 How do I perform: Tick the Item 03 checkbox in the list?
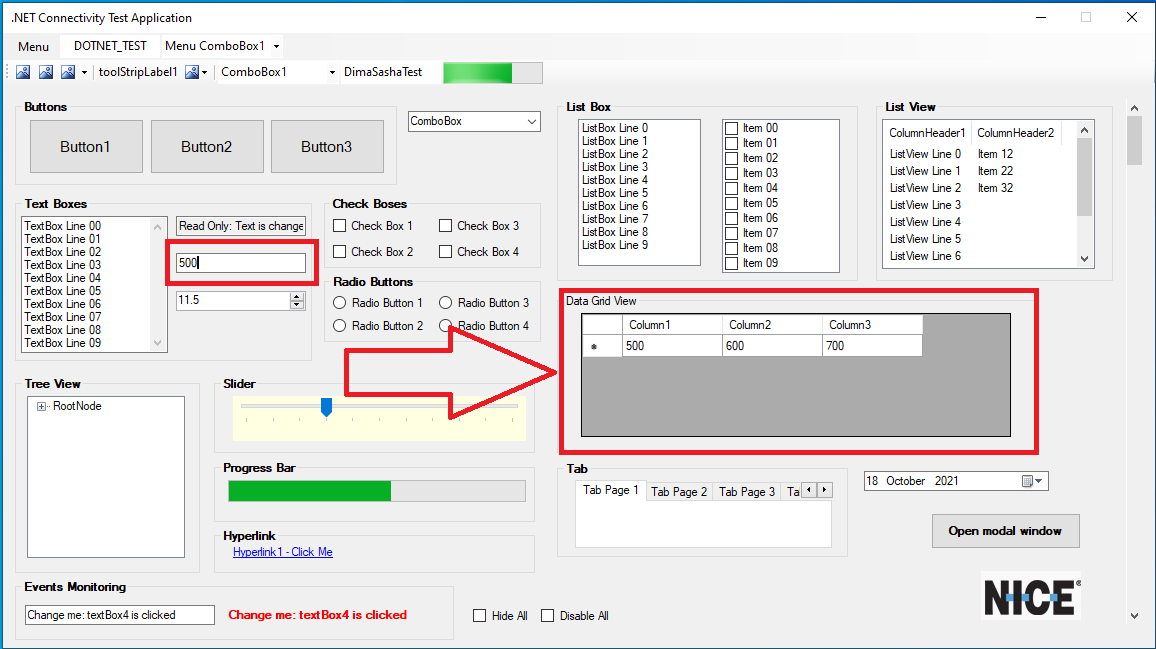732,173
